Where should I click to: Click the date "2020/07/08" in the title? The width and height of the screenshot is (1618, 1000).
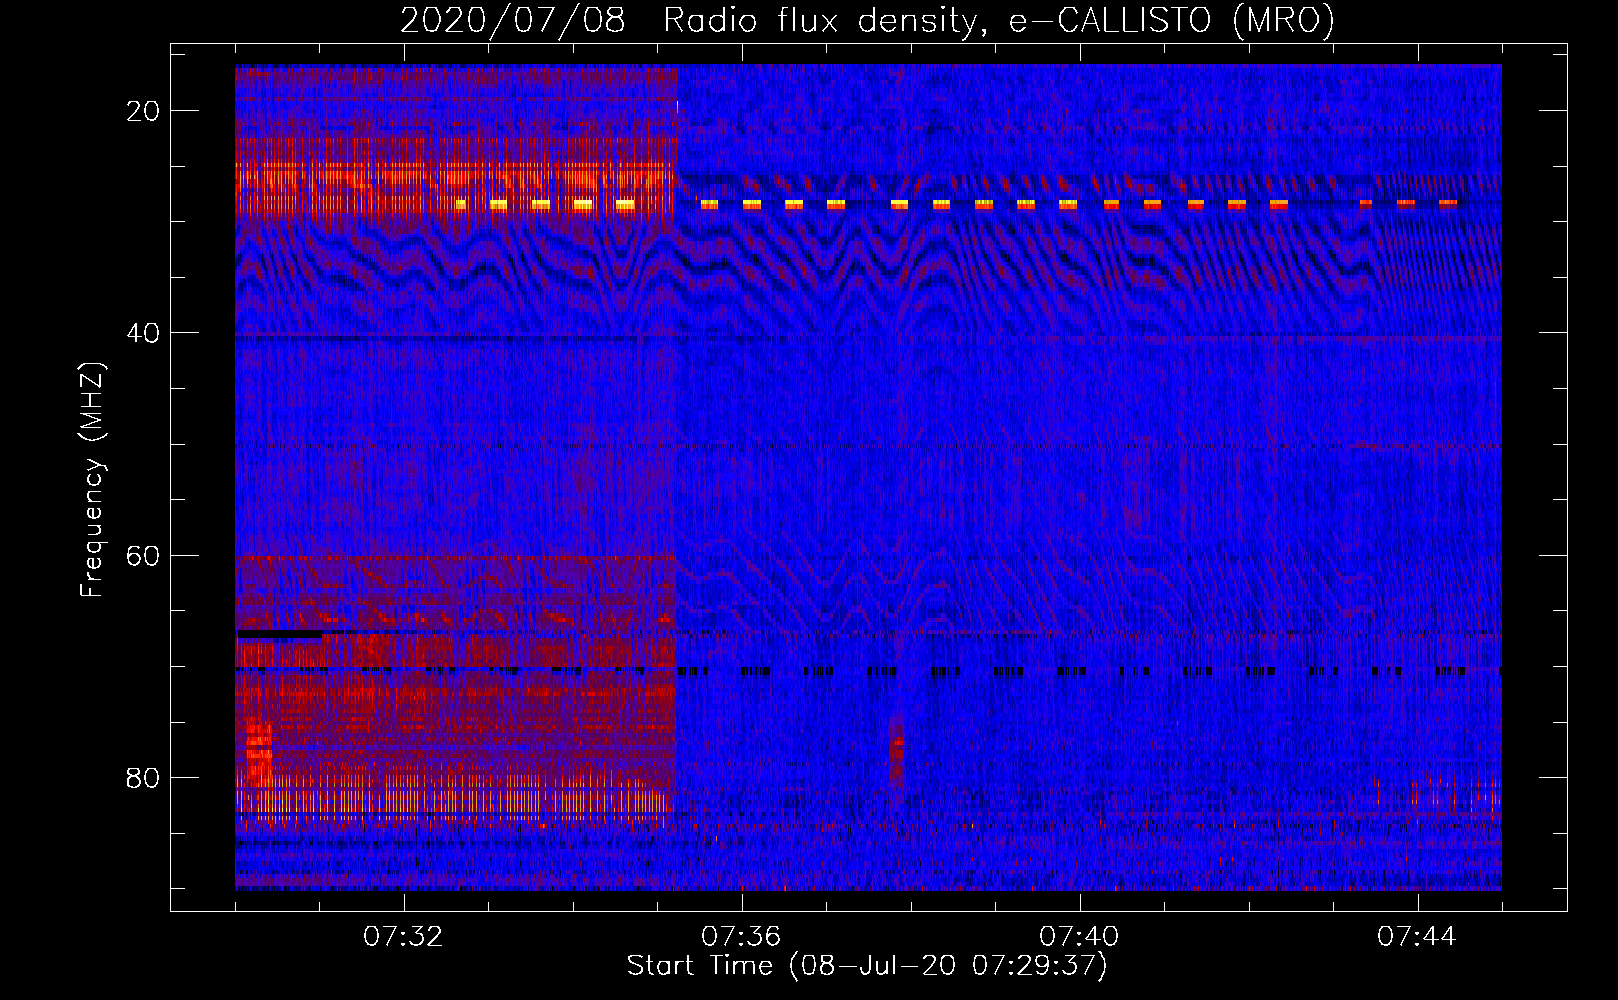pyautogui.click(x=513, y=21)
